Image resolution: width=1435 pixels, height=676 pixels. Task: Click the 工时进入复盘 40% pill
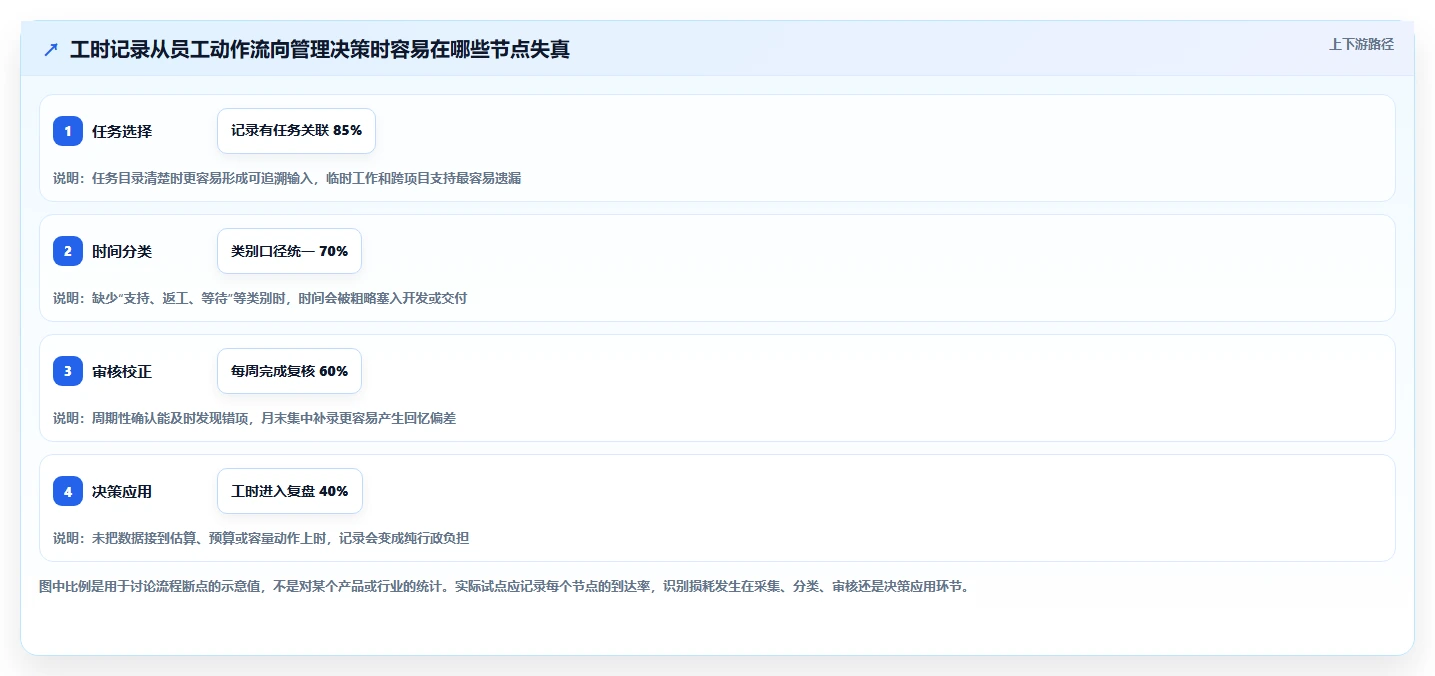(x=290, y=491)
